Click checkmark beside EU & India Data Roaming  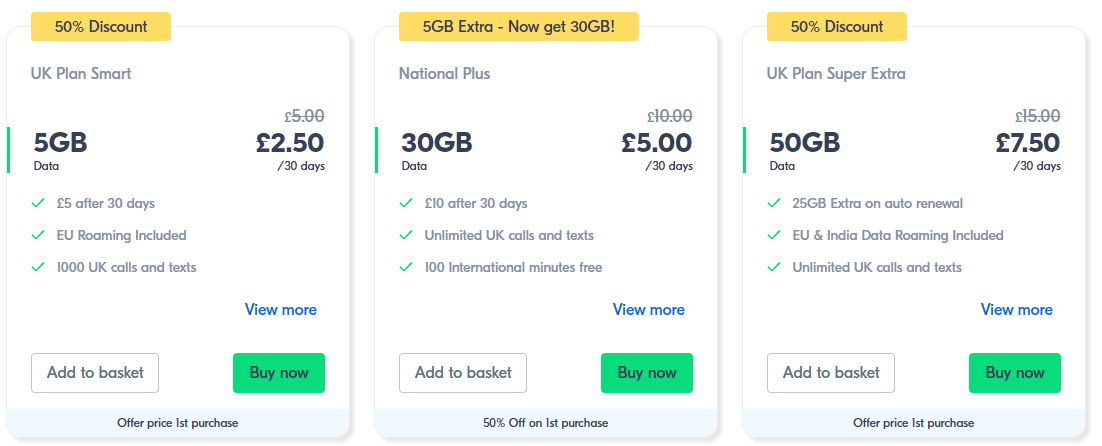774,236
